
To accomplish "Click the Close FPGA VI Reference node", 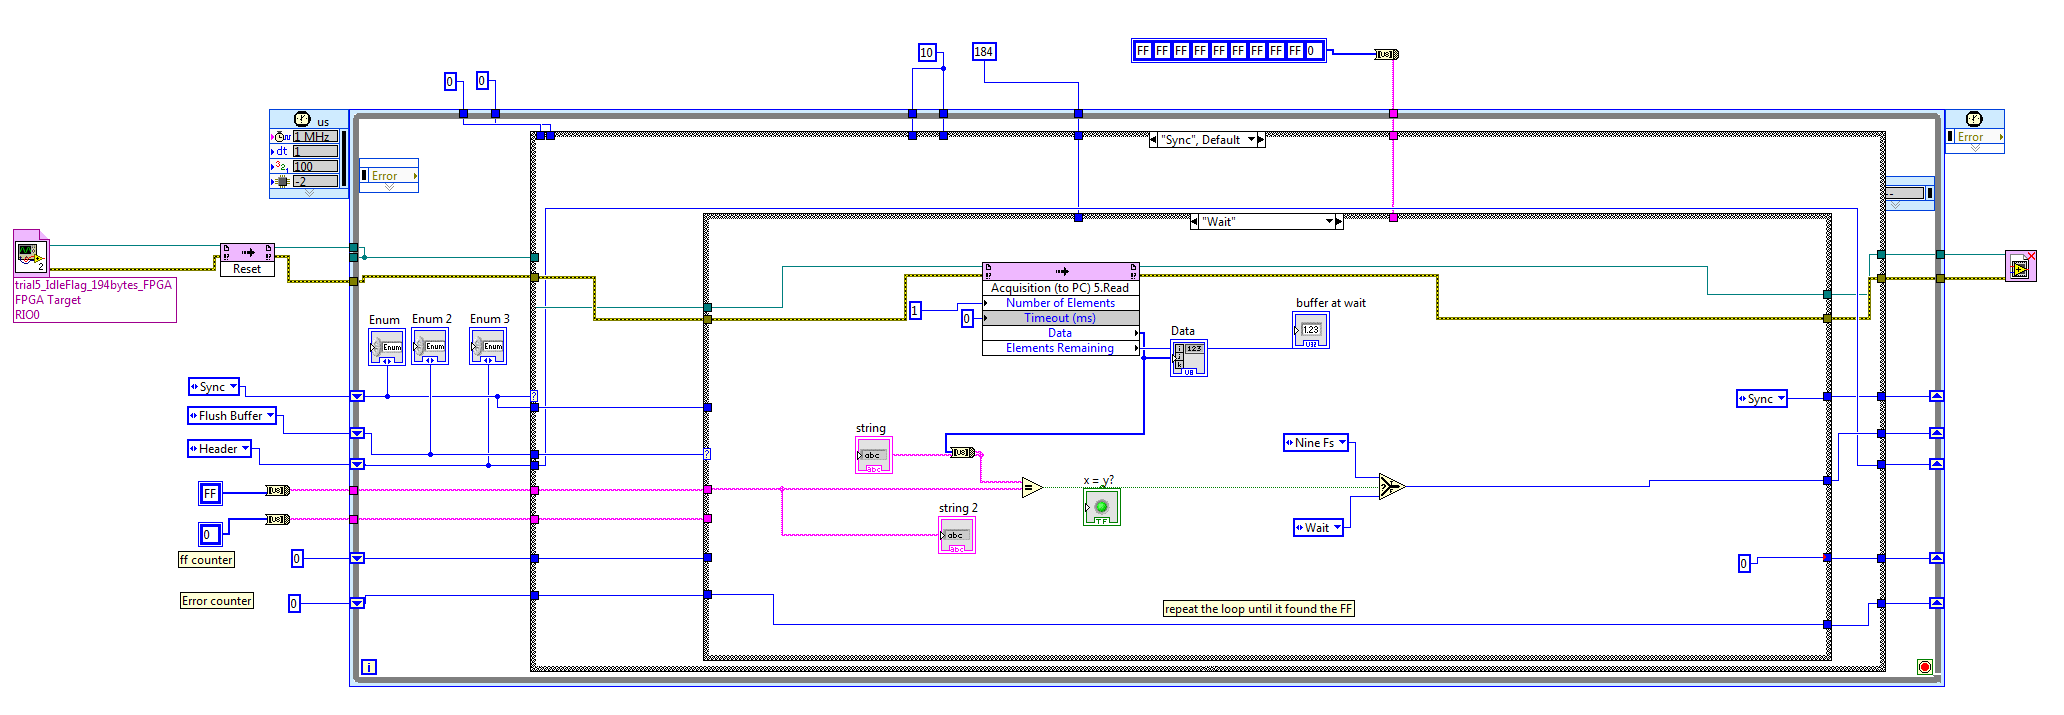I will [2021, 266].
